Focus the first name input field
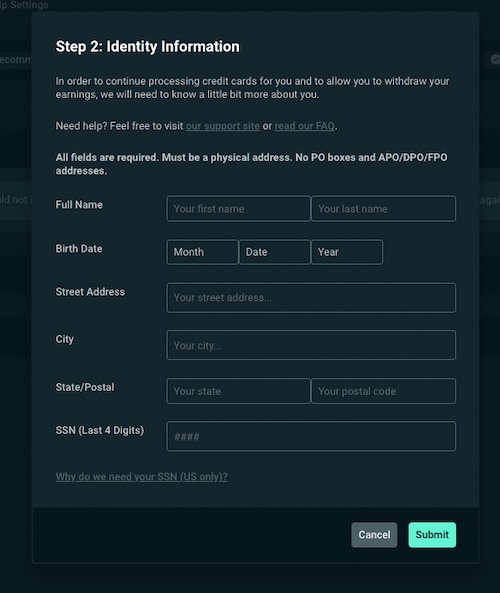Viewport: 500px width, 593px height. pos(239,208)
